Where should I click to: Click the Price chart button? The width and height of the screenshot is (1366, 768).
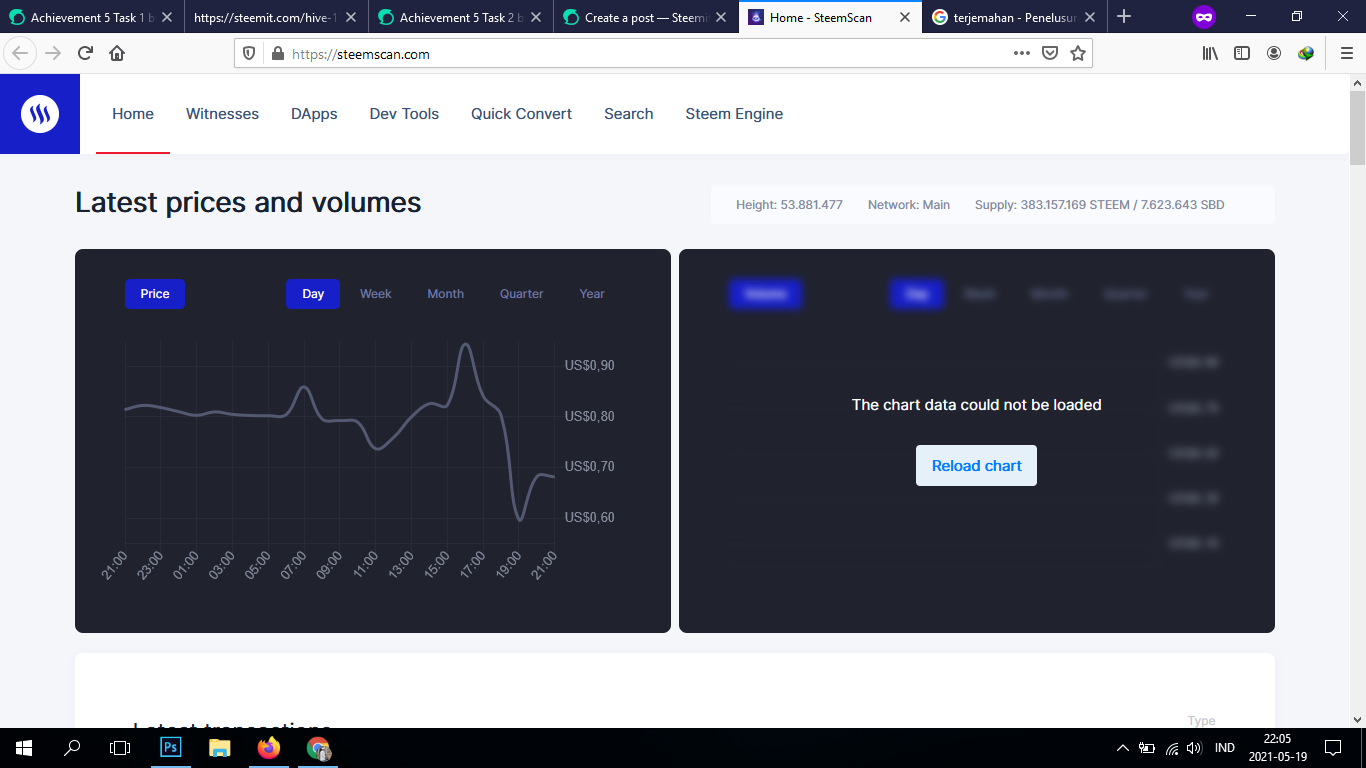click(x=155, y=294)
